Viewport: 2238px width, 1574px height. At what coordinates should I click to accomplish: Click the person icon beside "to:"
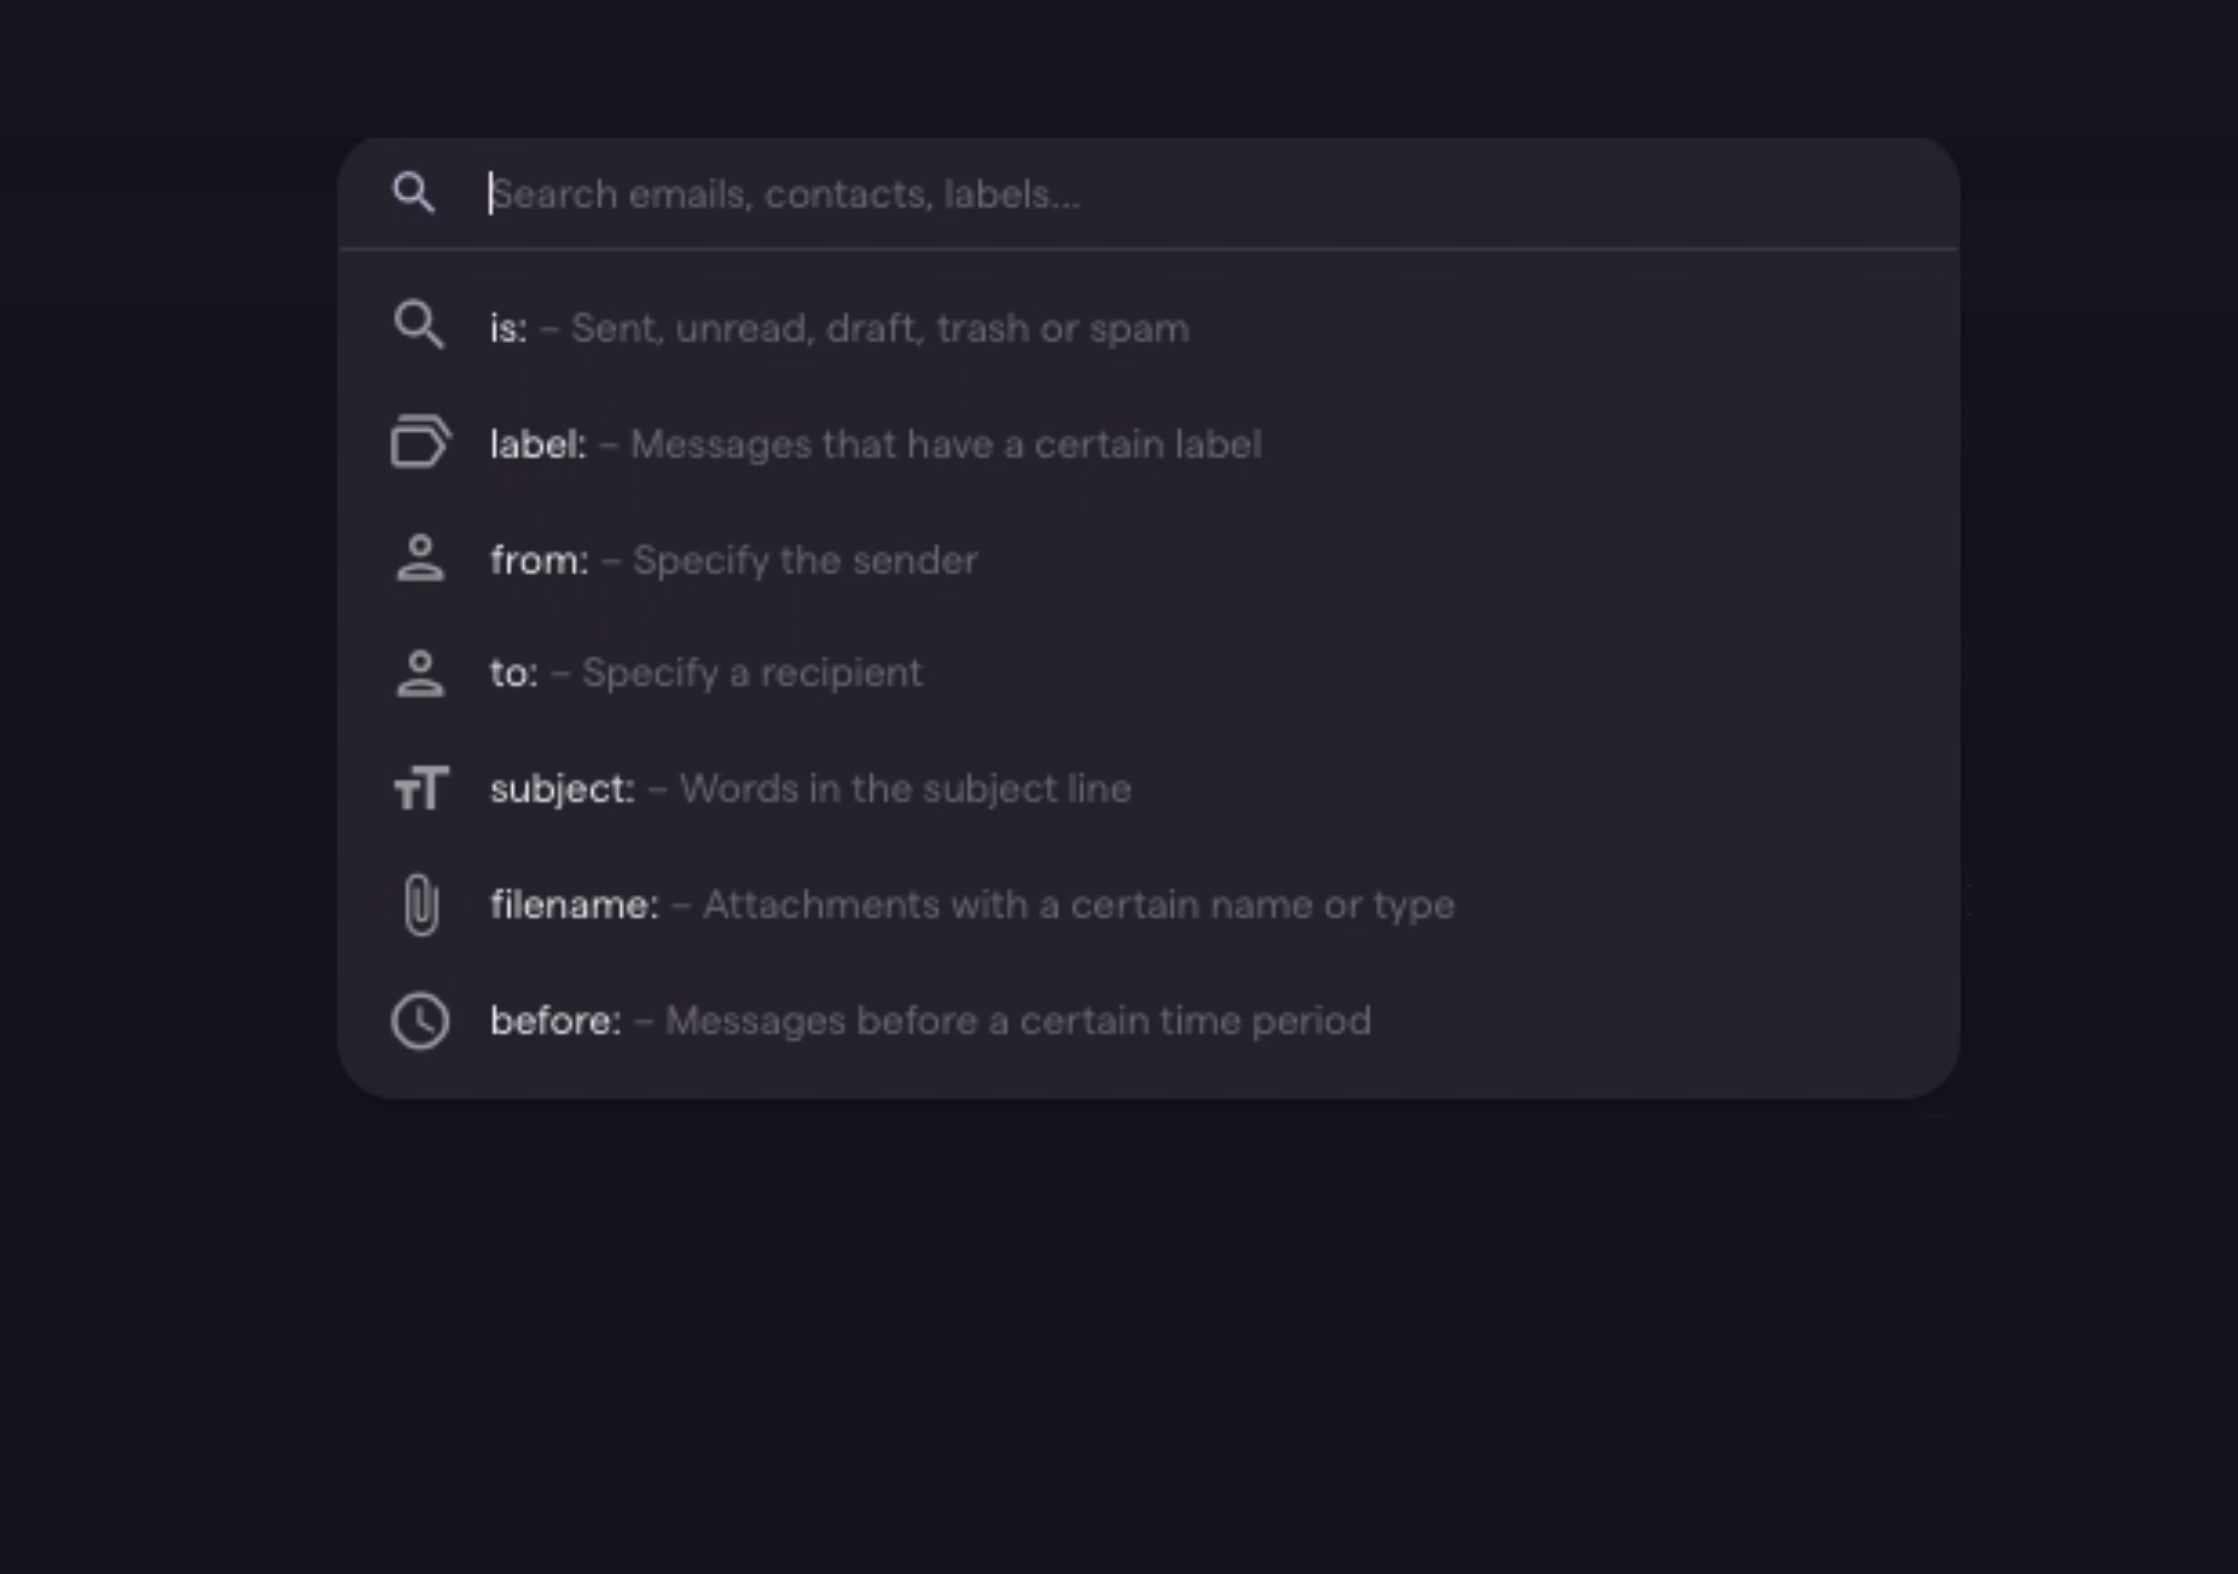point(420,673)
